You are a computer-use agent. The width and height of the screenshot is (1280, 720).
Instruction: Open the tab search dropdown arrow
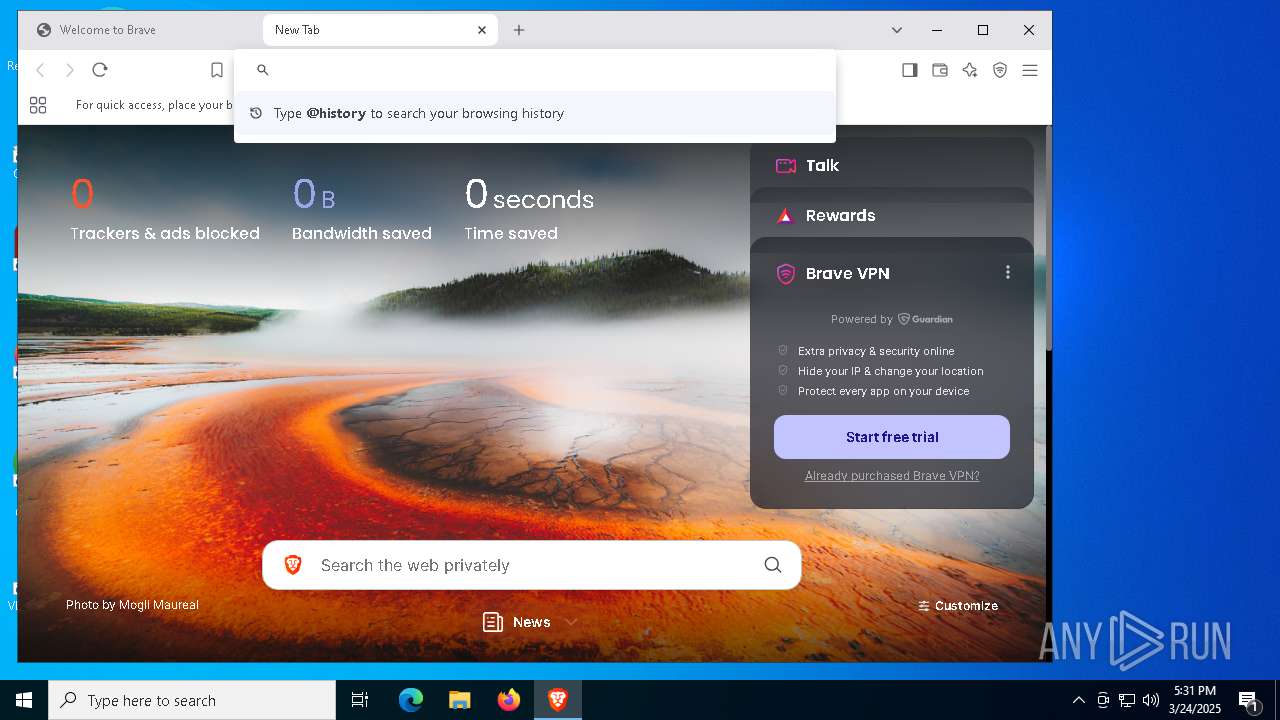(x=897, y=30)
